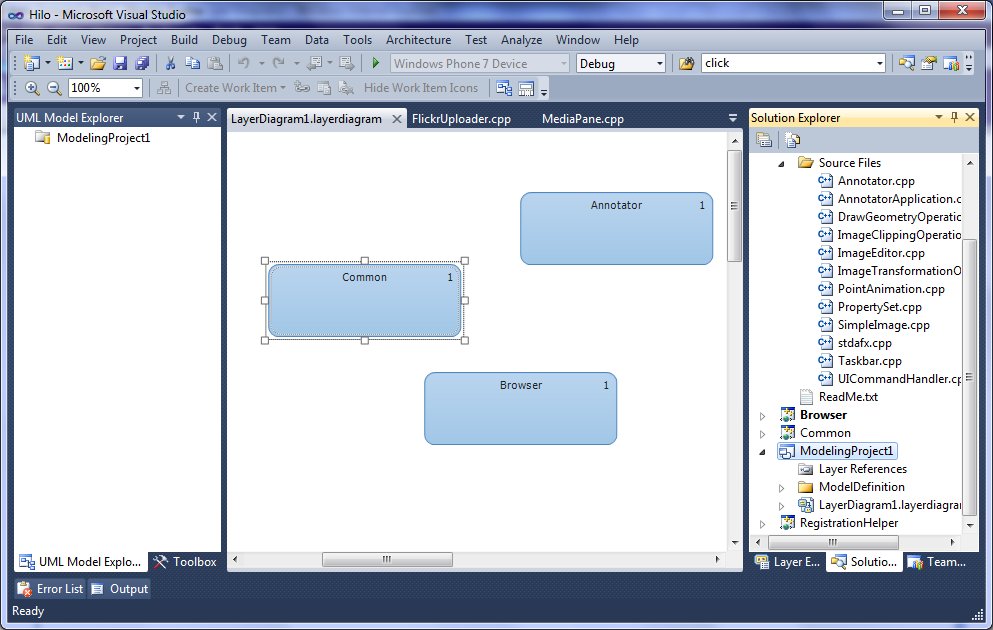Close the LayerDiagram1.layerdiagram tab
The width and height of the screenshot is (993, 630).
396,119
